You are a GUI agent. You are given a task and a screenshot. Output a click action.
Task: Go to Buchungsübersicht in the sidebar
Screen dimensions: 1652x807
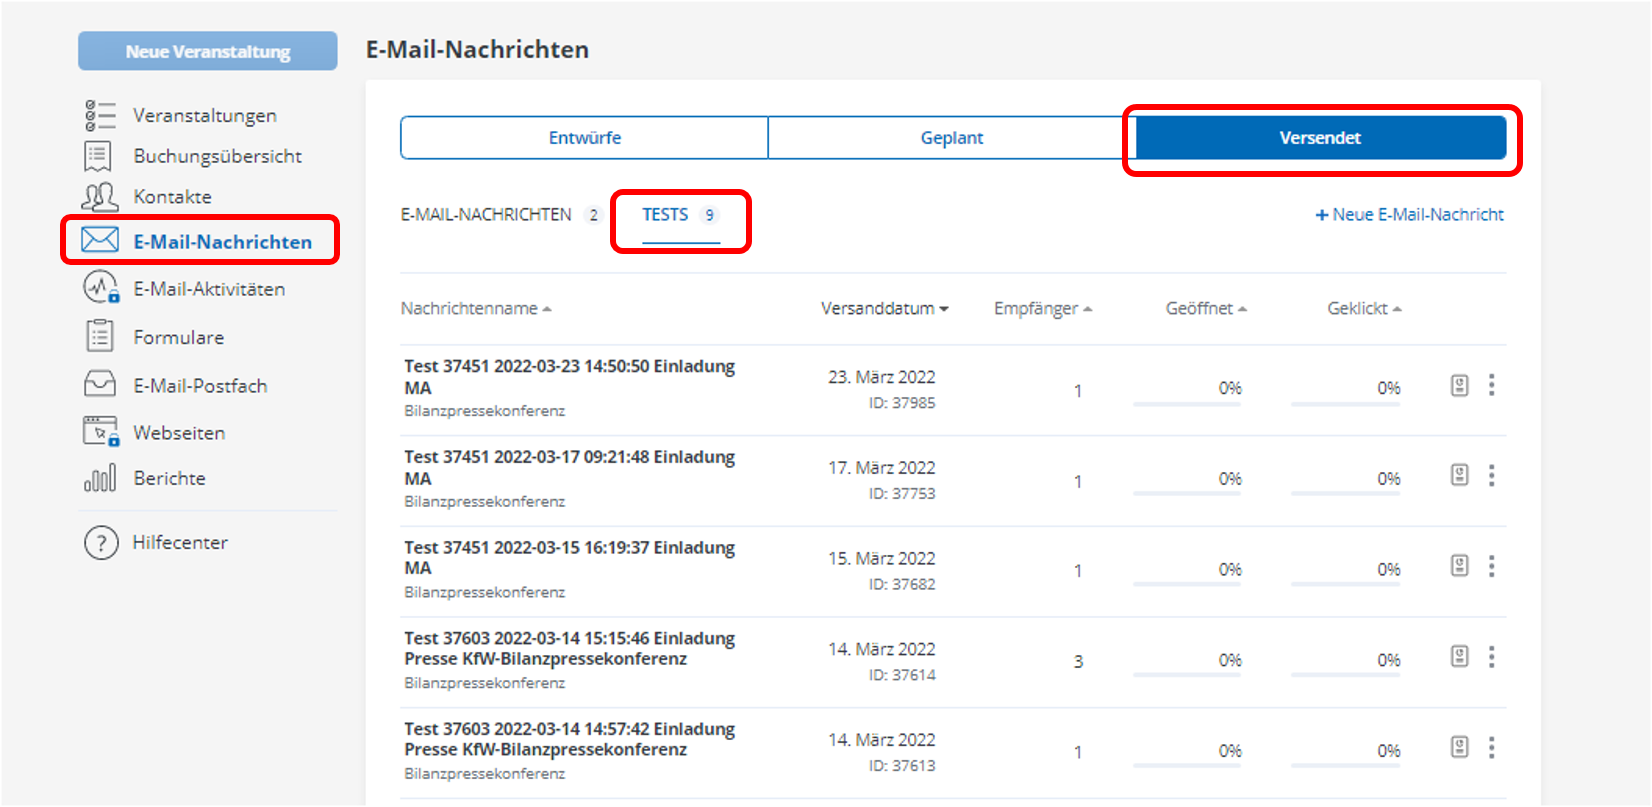pyautogui.click(x=218, y=156)
